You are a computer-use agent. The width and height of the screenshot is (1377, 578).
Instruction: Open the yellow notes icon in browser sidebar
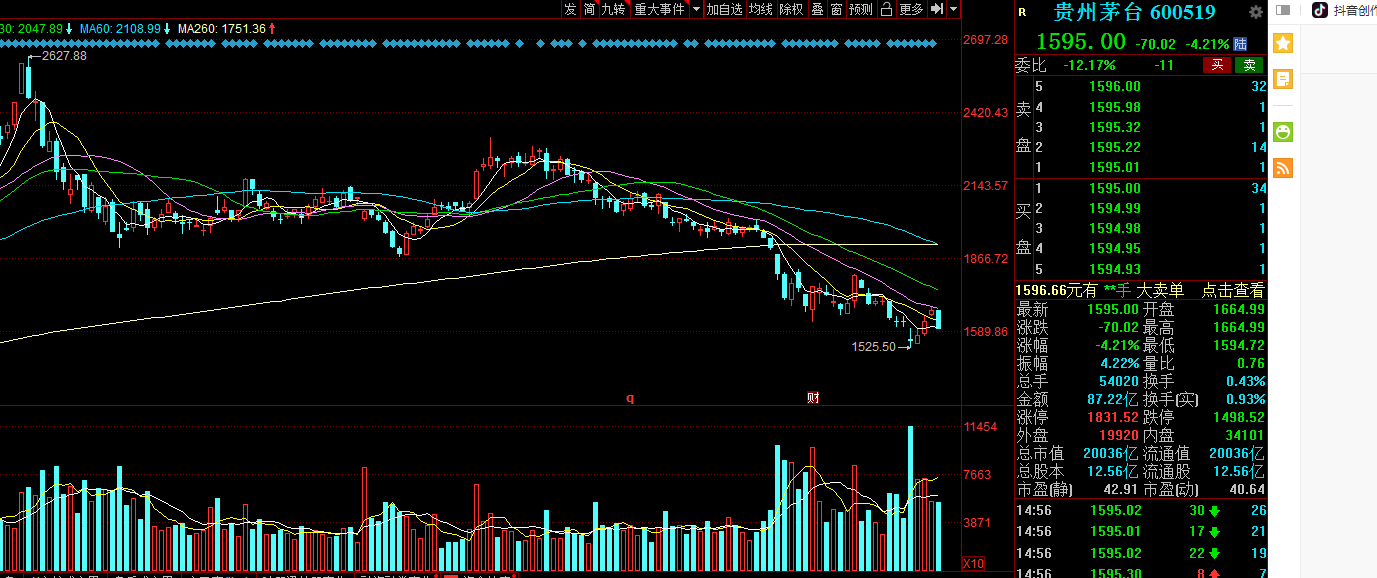coord(1283,79)
